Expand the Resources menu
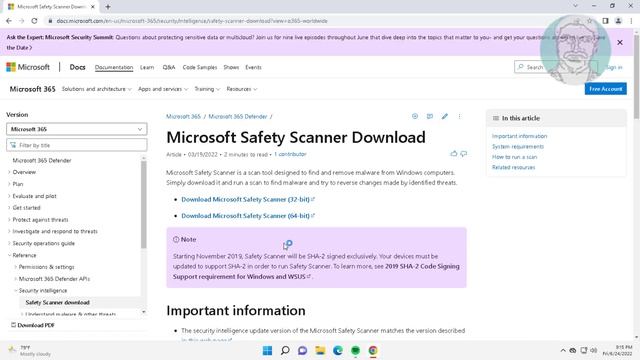640x360 pixels. point(242,89)
